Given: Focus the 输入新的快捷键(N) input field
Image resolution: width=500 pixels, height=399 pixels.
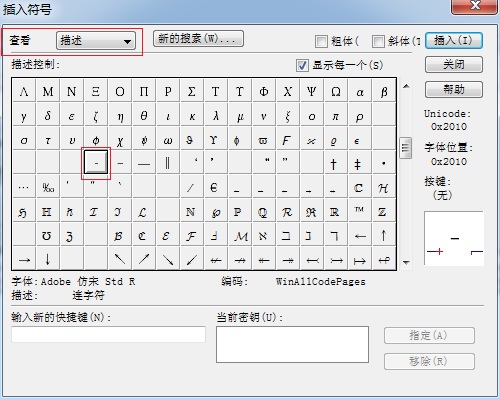Looking at the screenshot, I should tap(108, 334).
